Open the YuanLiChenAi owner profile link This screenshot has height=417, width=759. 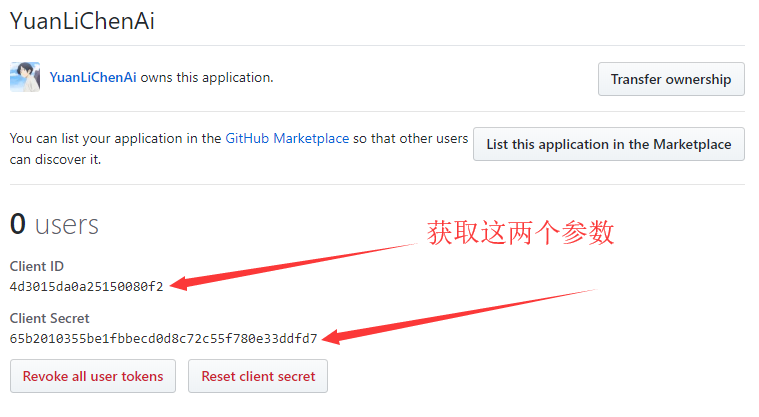[93, 77]
